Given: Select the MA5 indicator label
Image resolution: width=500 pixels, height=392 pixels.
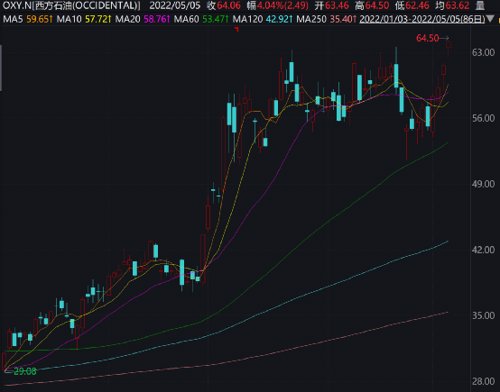Looking at the screenshot, I should [x=13, y=19].
